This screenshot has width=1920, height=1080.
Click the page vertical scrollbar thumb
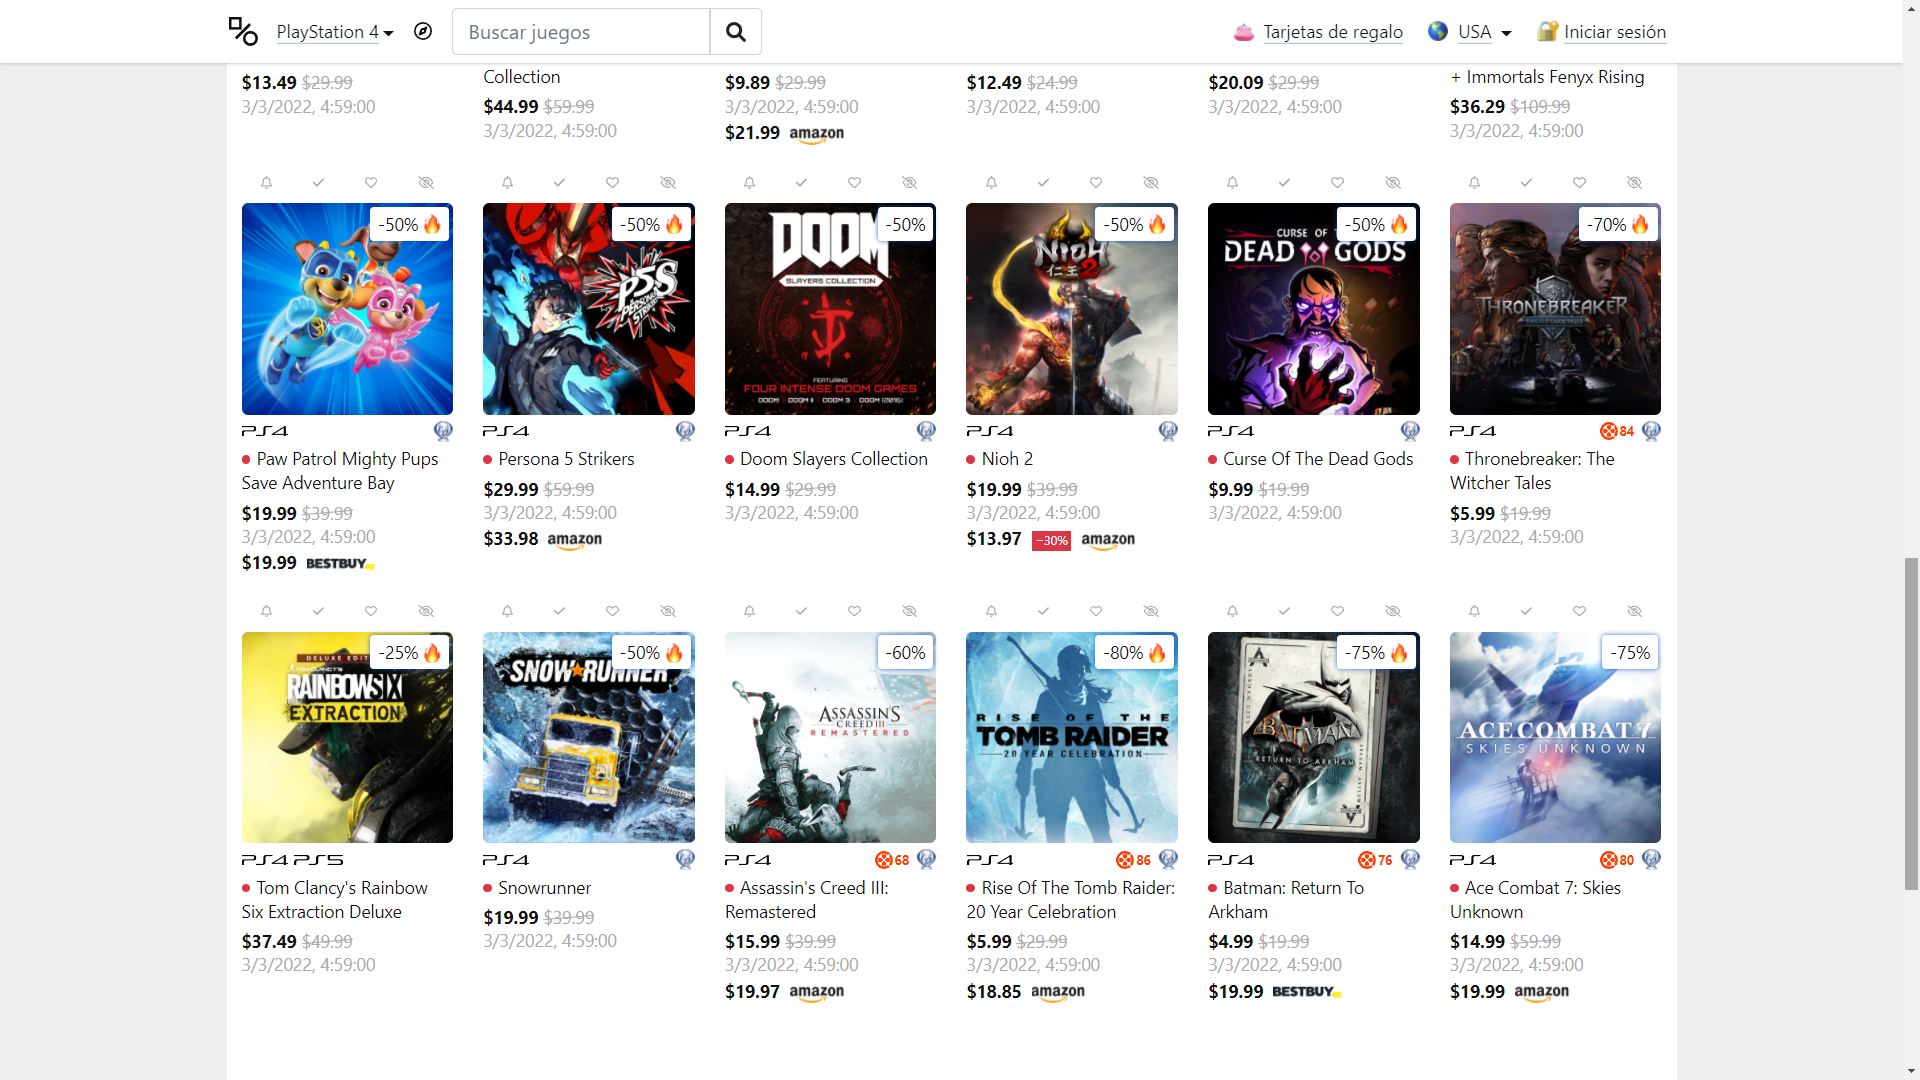tap(1911, 723)
